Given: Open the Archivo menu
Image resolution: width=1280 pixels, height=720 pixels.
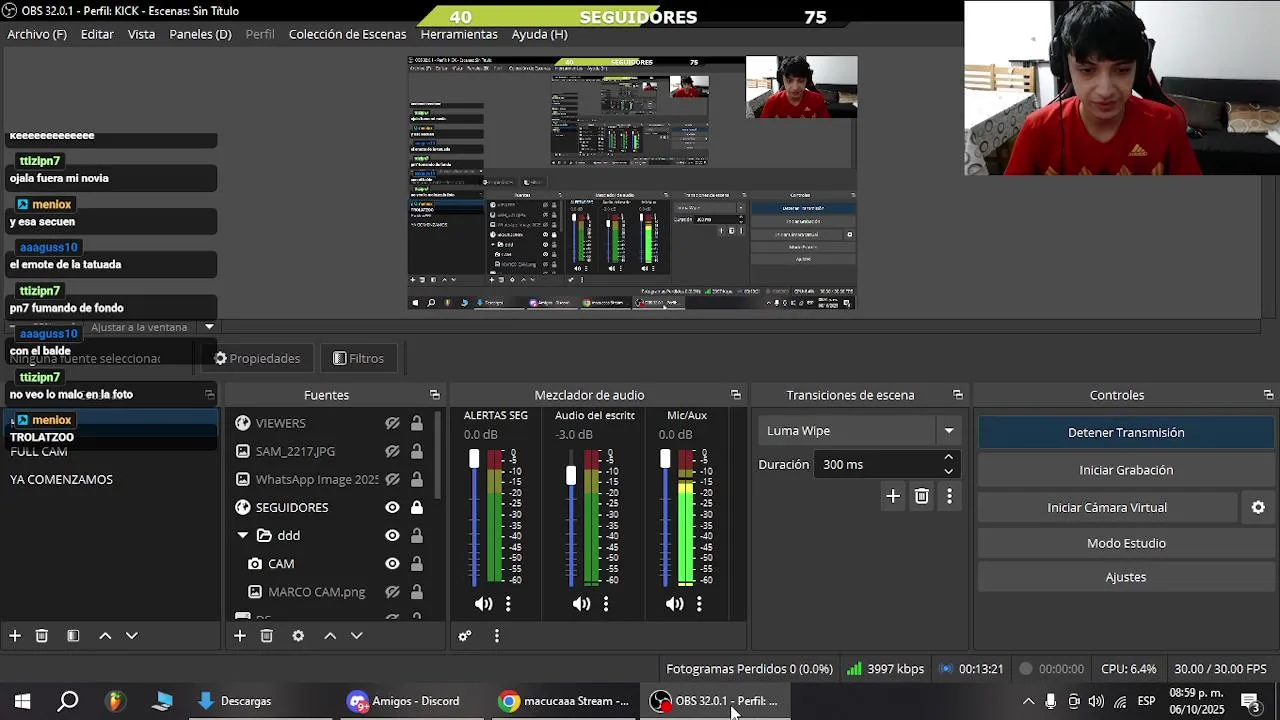Looking at the screenshot, I should (37, 34).
